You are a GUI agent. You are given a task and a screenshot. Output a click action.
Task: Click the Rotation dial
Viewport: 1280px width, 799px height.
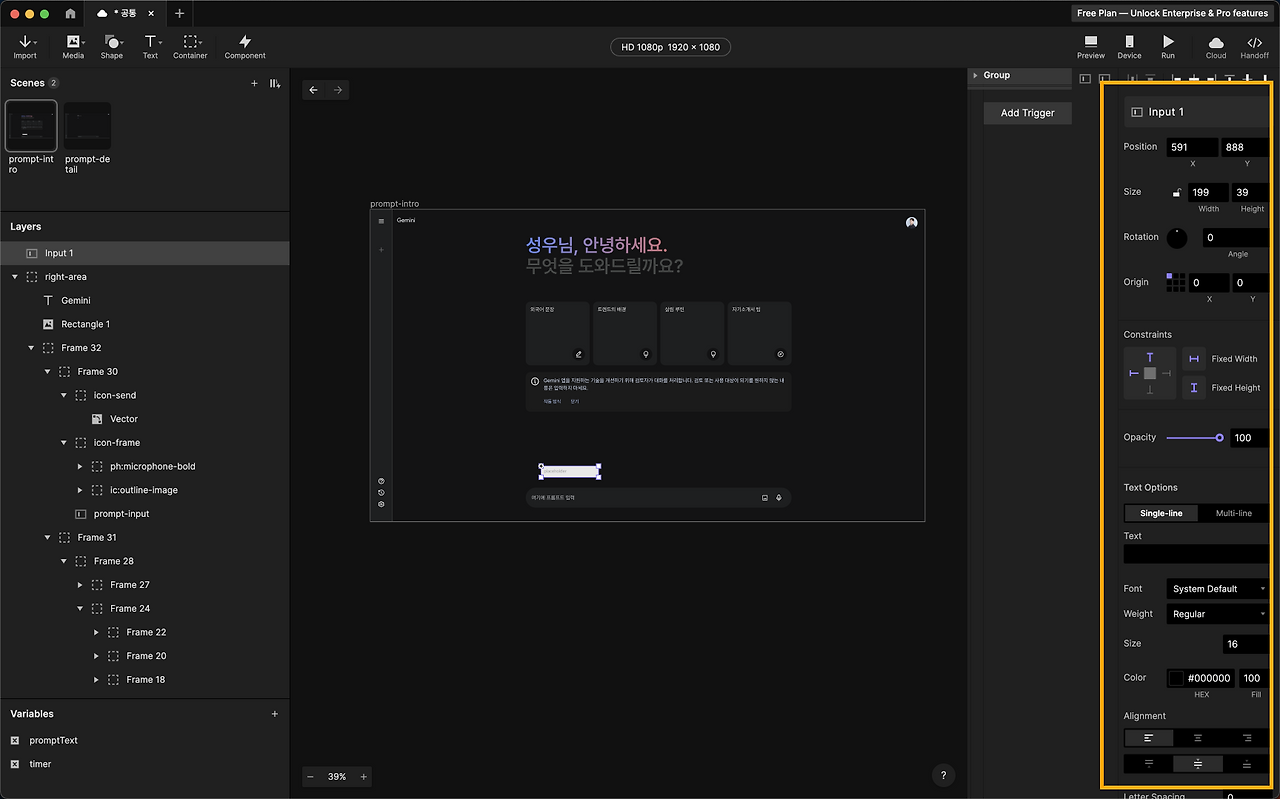point(1177,238)
